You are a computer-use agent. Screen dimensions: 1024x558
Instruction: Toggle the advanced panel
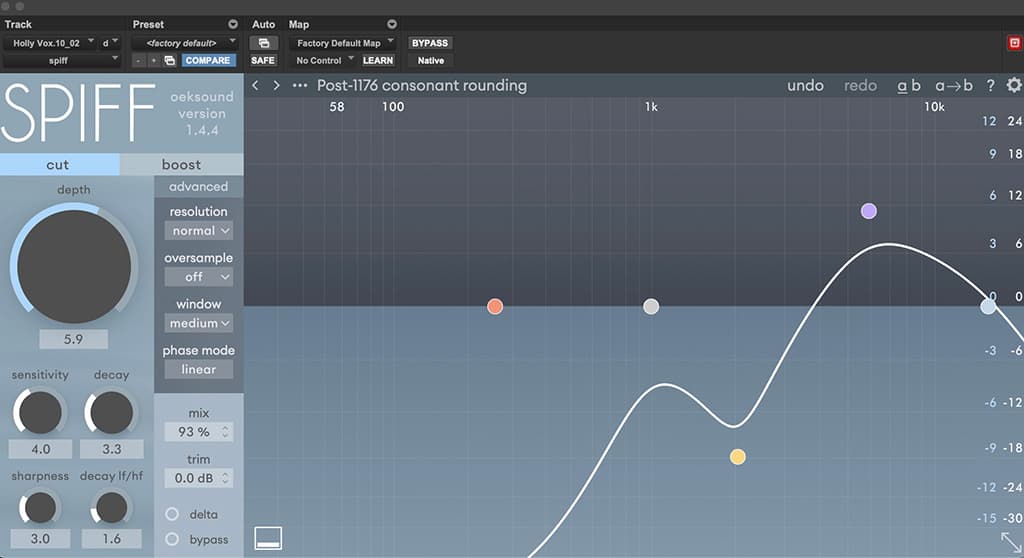click(199, 187)
